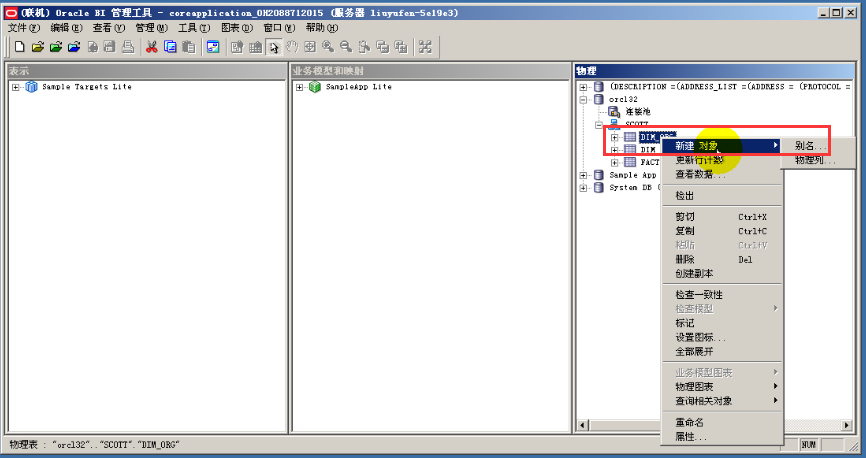Open the 文件 menu
The width and height of the screenshot is (866, 458).
[24, 28]
